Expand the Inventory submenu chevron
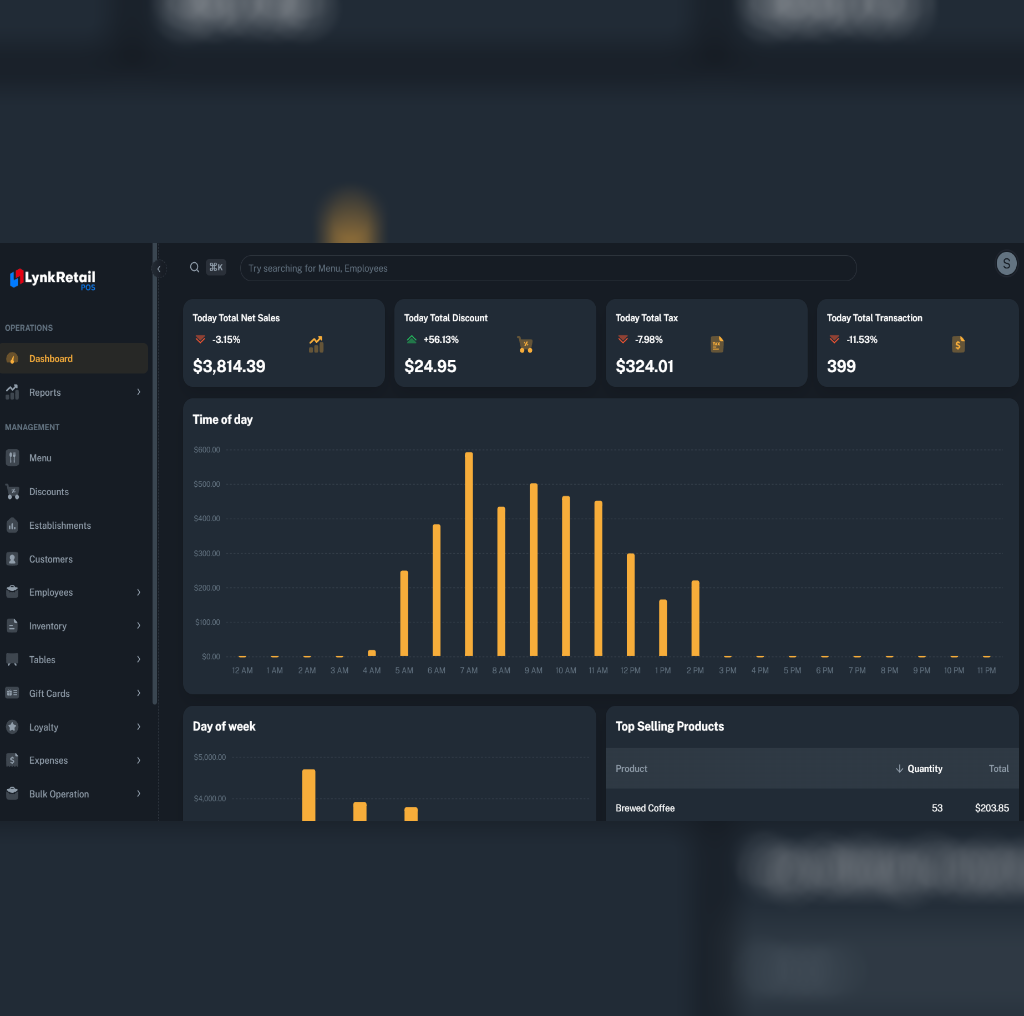The image size is (1024, 1016). pos(138,626)
